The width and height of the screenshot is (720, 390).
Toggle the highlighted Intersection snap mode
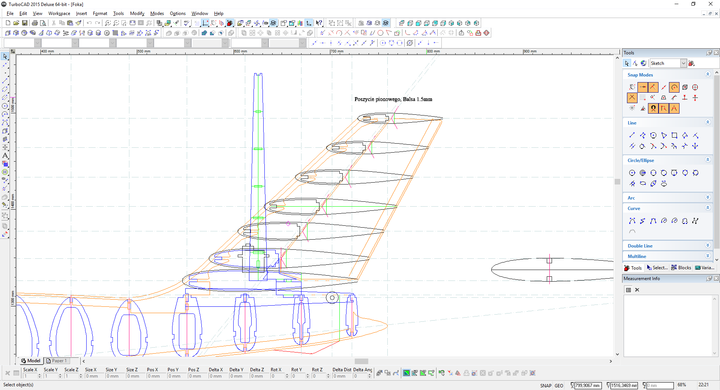tap(632, 97)
